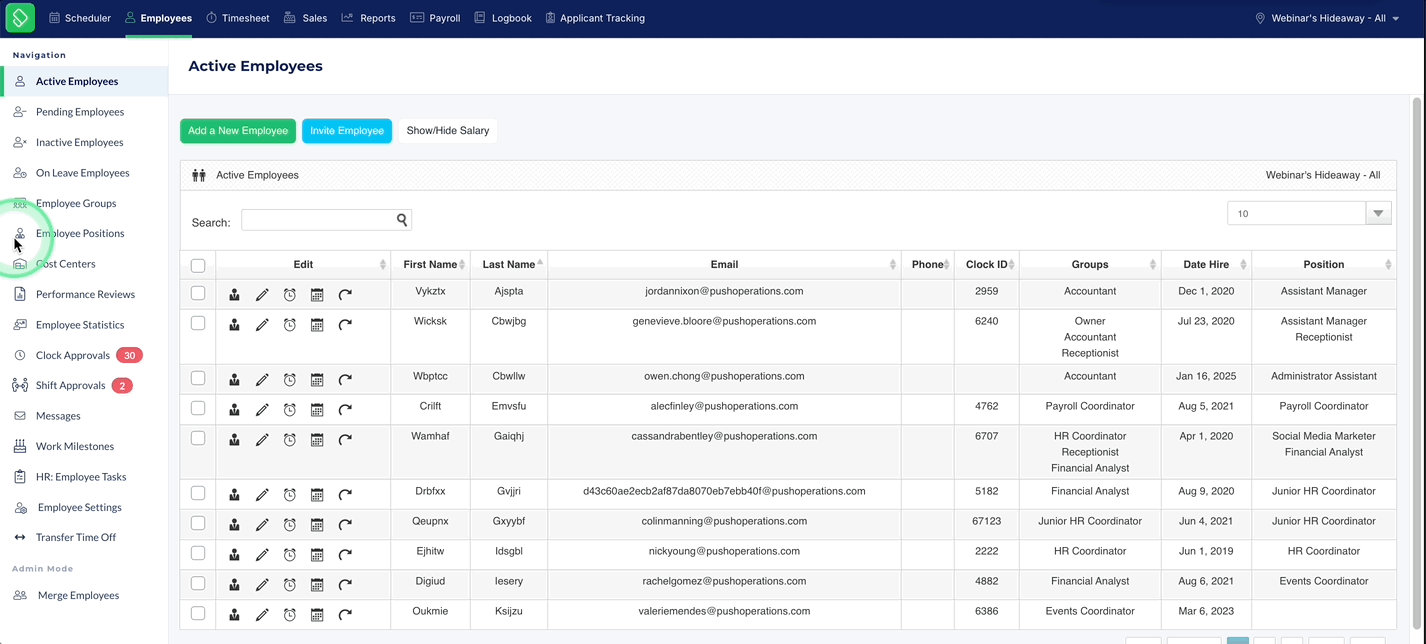Viewport: 1426px width, 644px height.
Task: Click the curved arrow icon in Drbfxx's row
Action: coord(345,494)
